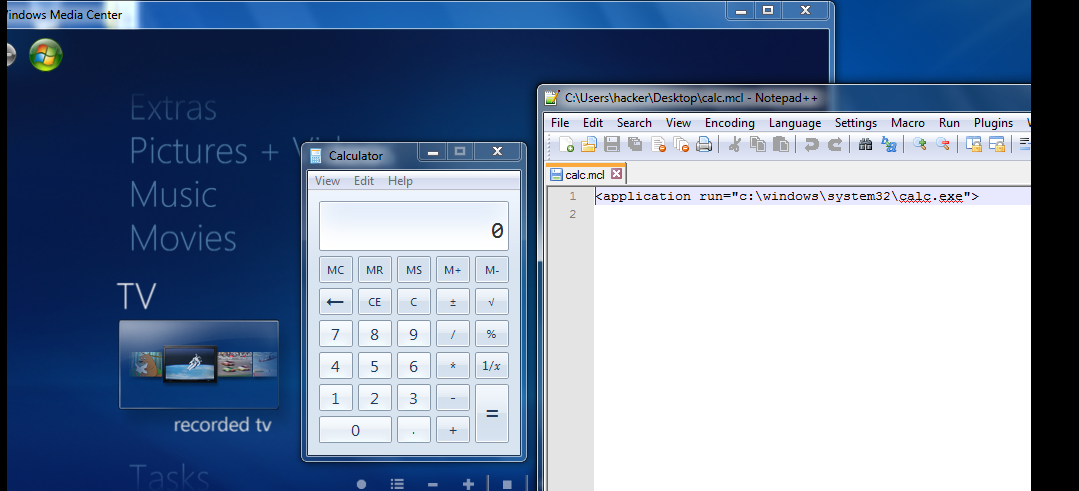Click the square root button

(x=492, y=302)
